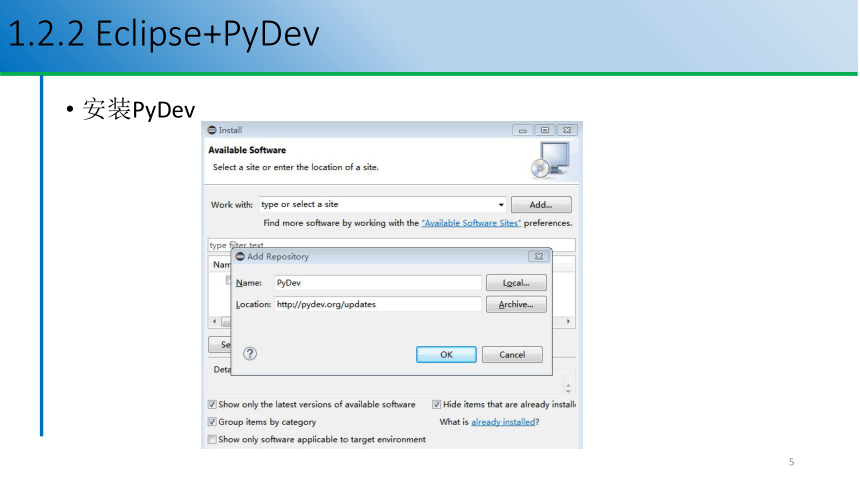Enable Show only software applicable to target
Viewport: 860px width, 484px height.
212,440
